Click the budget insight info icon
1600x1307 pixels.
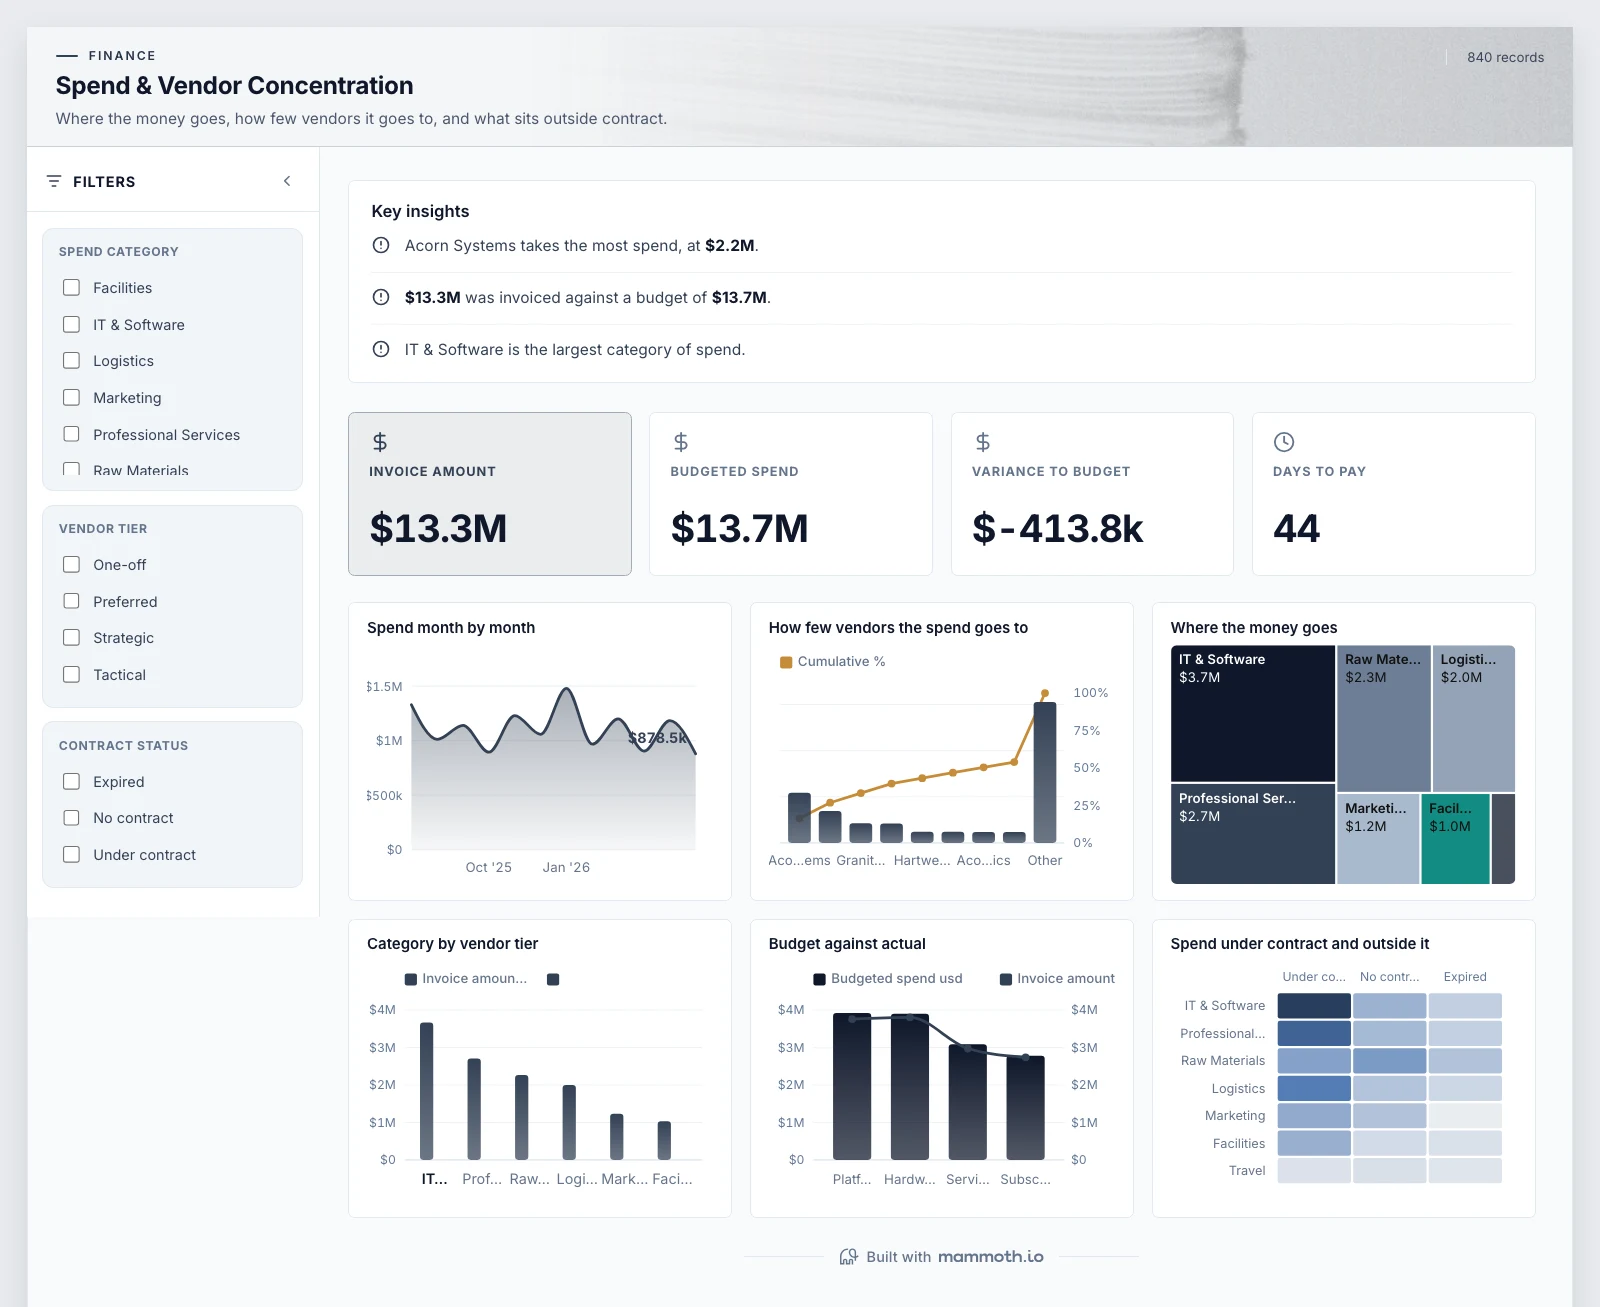pos(381,297)
